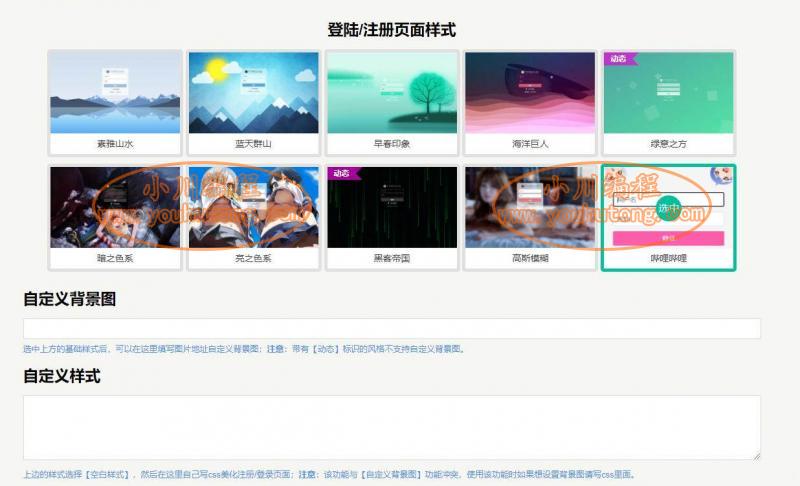Select the 海洋巨人 style thumbnail
This screenshot has width=800, height=486.
(x=529, y=94)
